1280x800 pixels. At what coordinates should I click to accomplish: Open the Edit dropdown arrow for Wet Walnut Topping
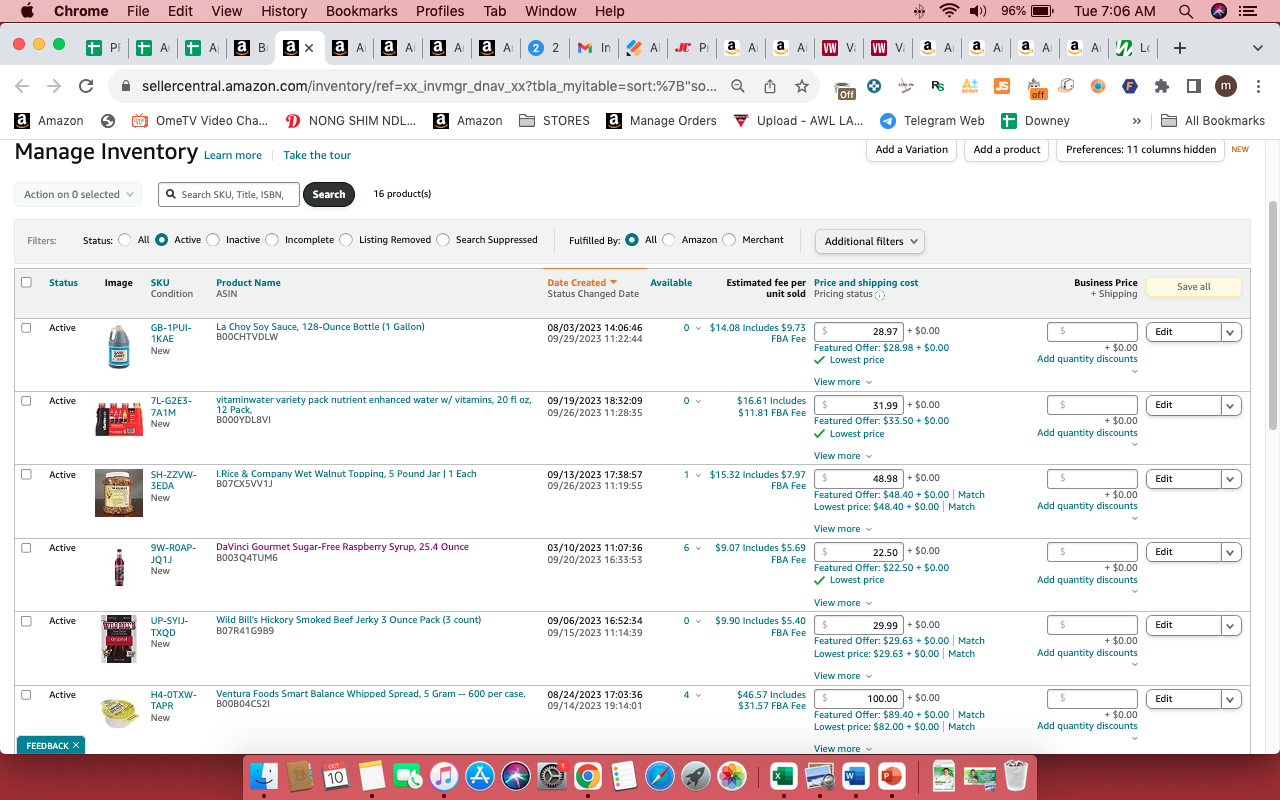(1231, 479)
